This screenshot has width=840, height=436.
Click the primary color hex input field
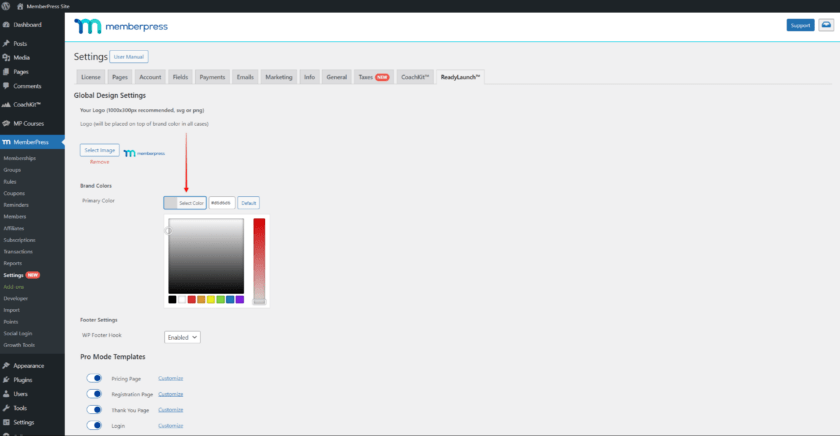click(x=222, y=203)
